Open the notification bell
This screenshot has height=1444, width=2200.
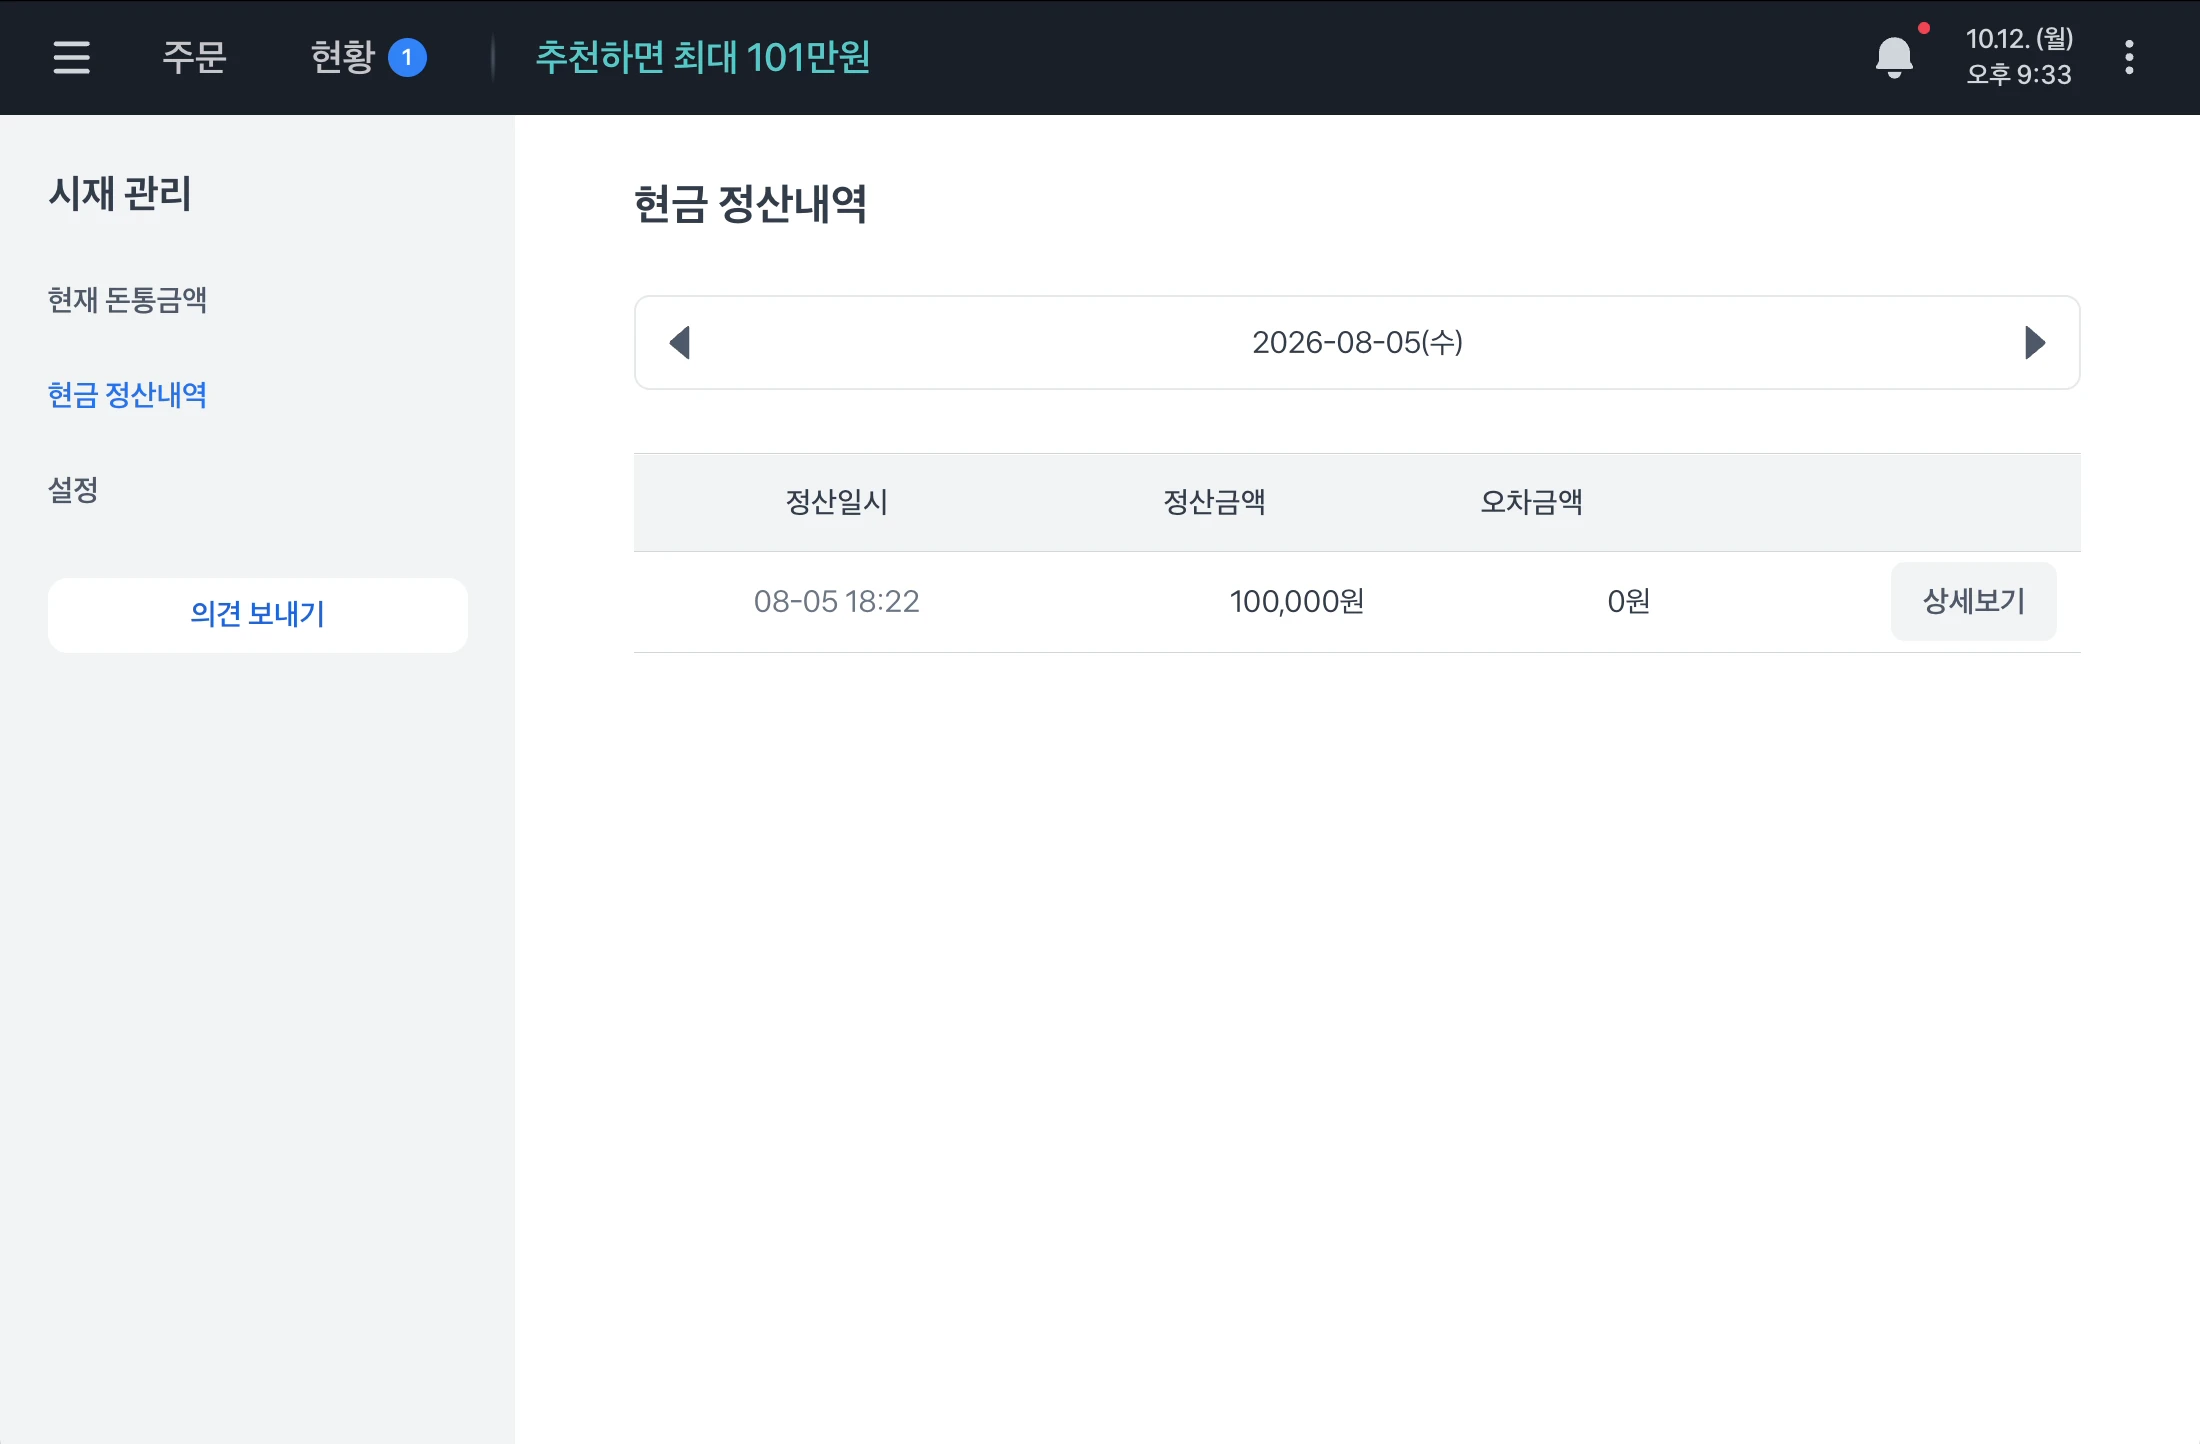(x=1894, y=57)
